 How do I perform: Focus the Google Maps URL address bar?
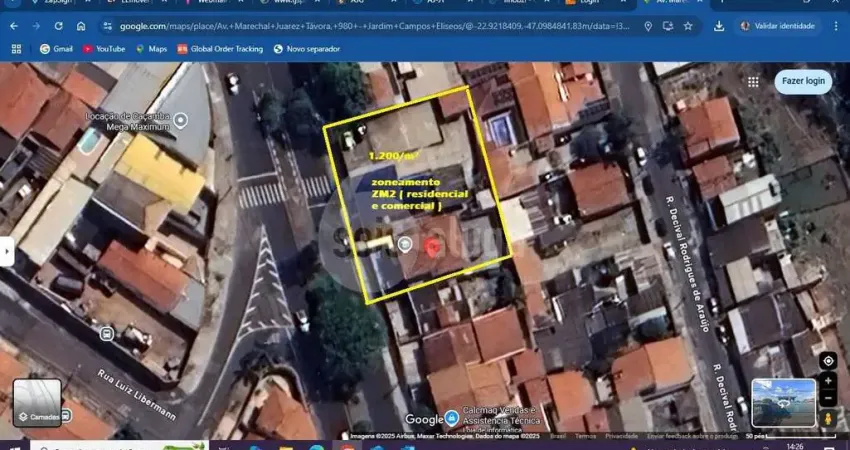374,26
